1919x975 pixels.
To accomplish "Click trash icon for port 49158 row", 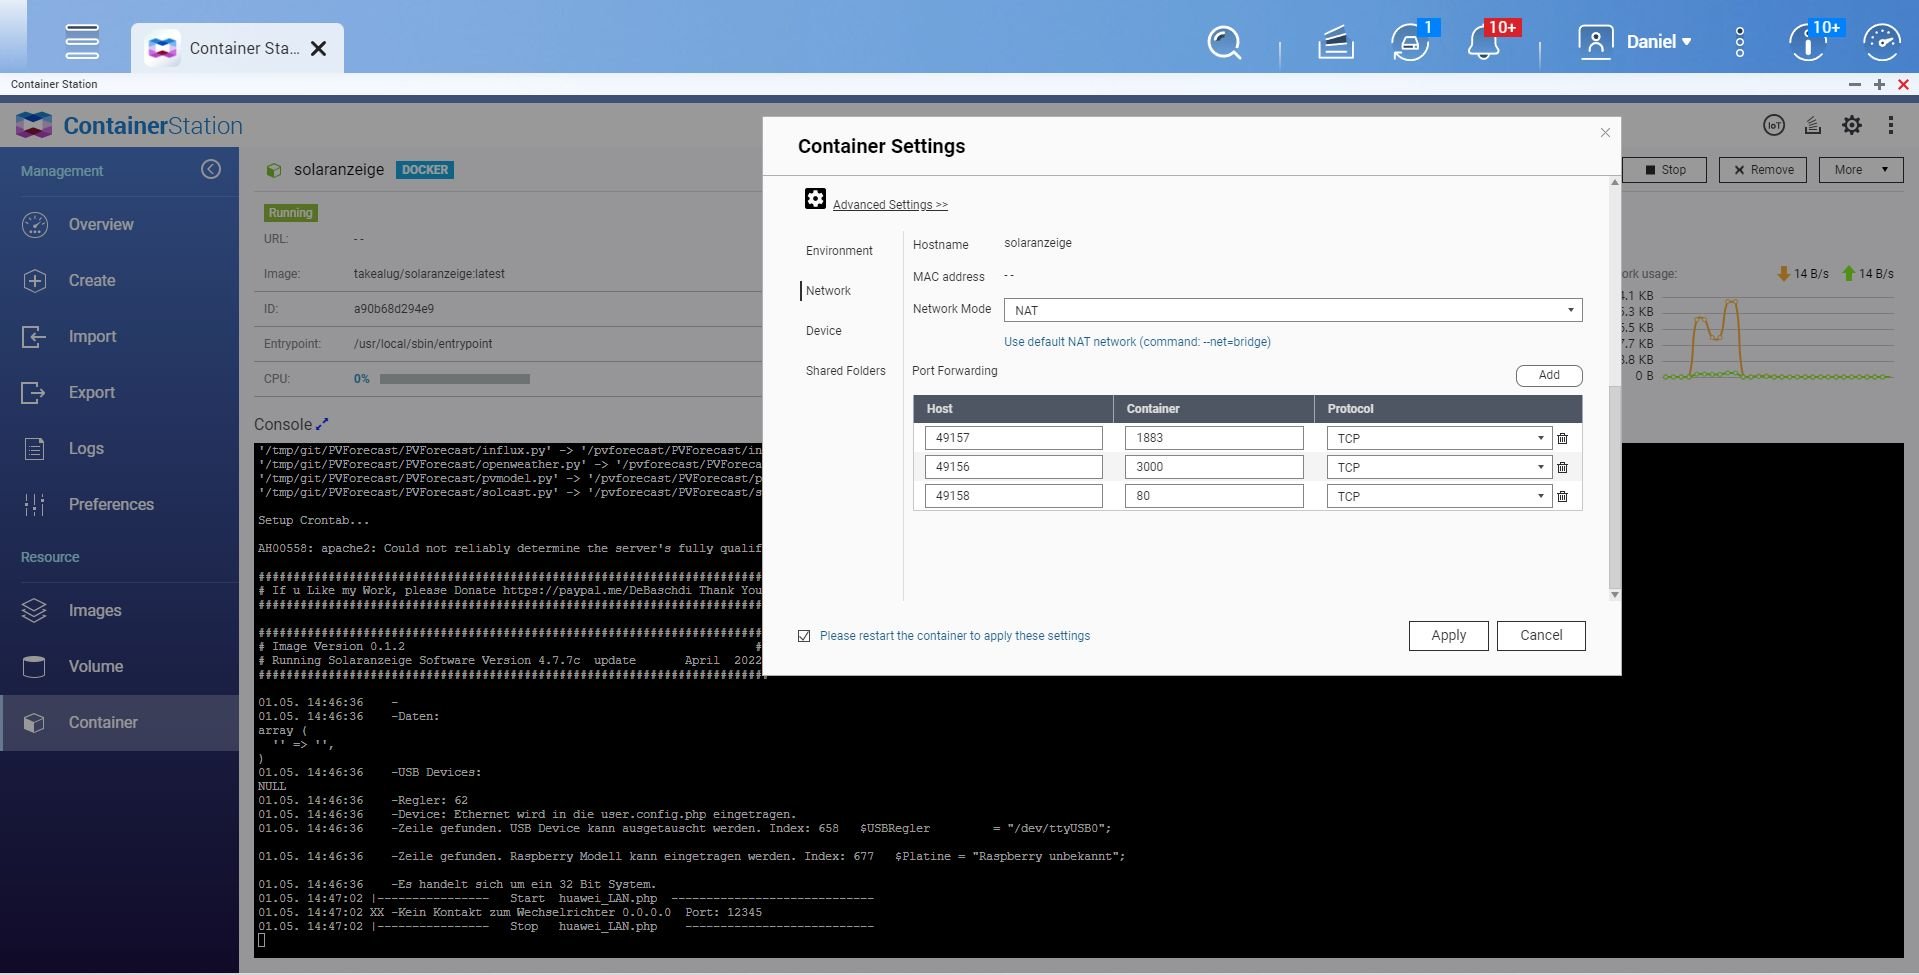I will 1562,497.
